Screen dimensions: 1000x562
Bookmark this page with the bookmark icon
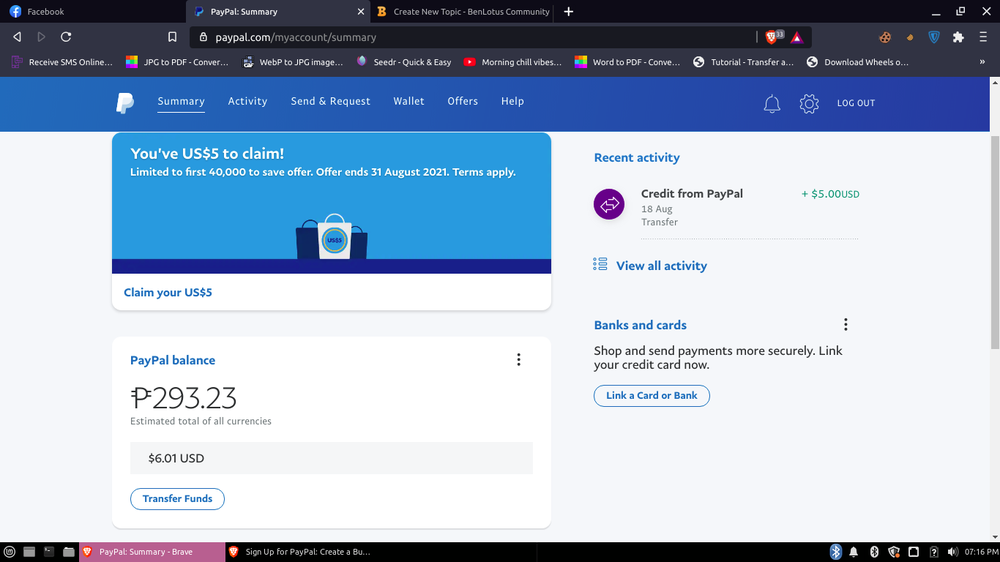[172, 37]
